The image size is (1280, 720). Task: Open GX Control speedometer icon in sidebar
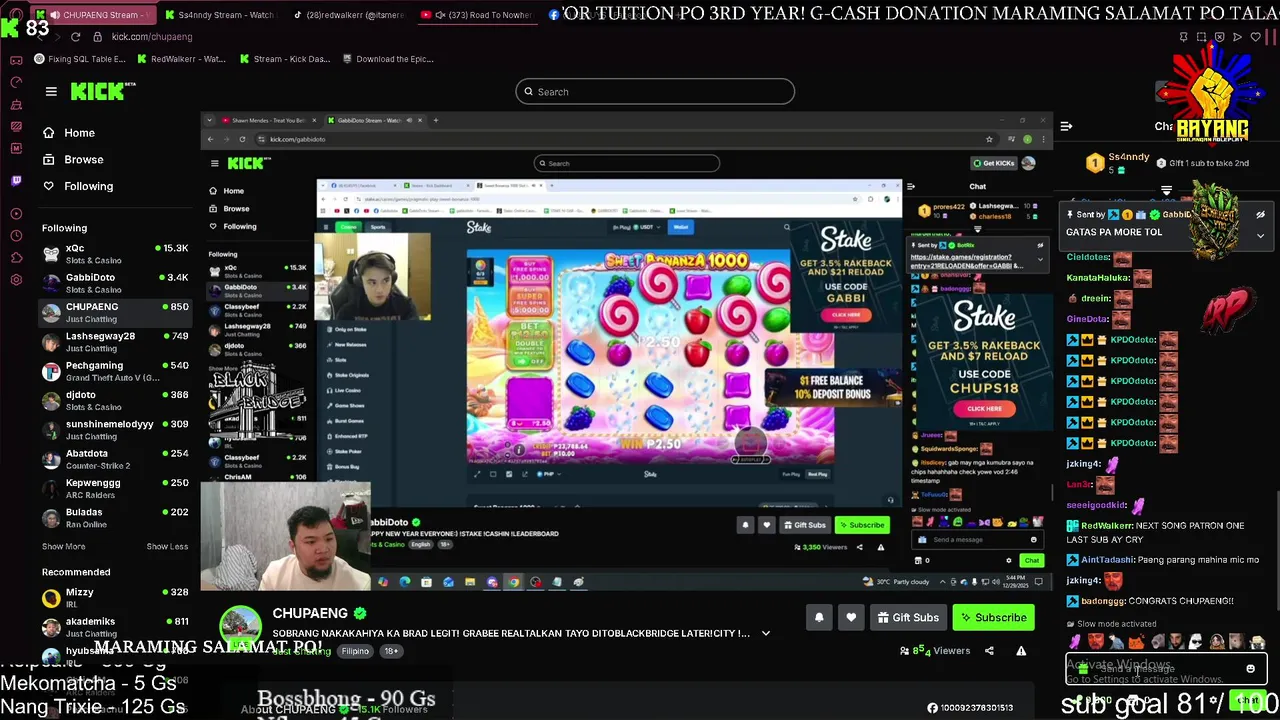(x=16, y=82)
